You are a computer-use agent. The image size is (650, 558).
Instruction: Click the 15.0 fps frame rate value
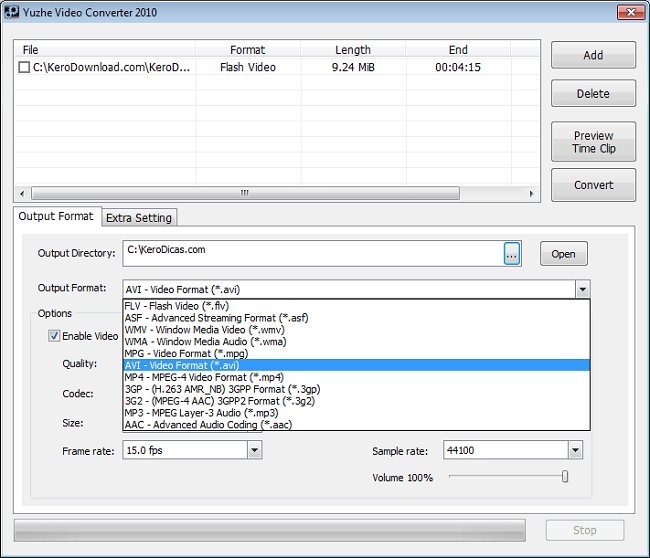(144, 450)
